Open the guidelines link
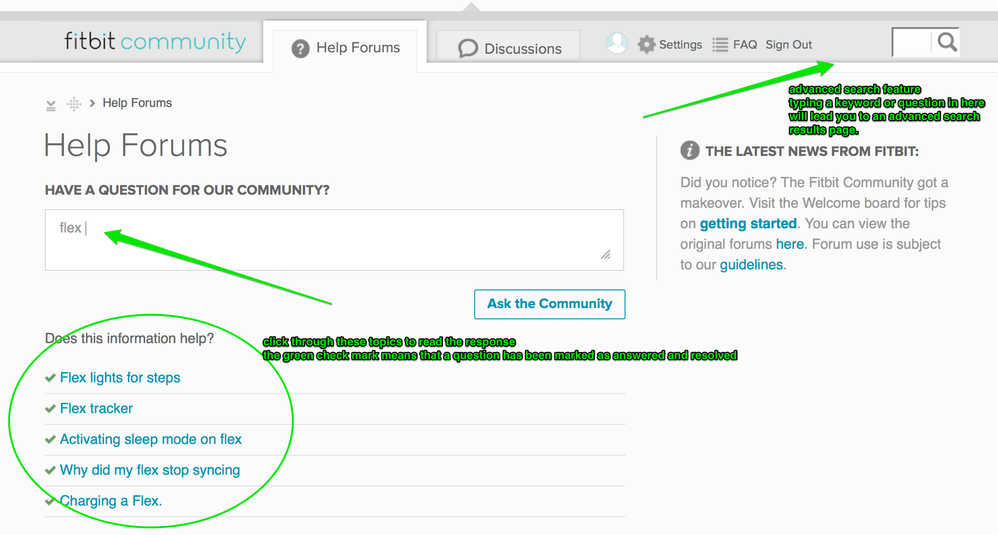Image resolution: width=998 pixels, height=535 pixels. point(751,265)
